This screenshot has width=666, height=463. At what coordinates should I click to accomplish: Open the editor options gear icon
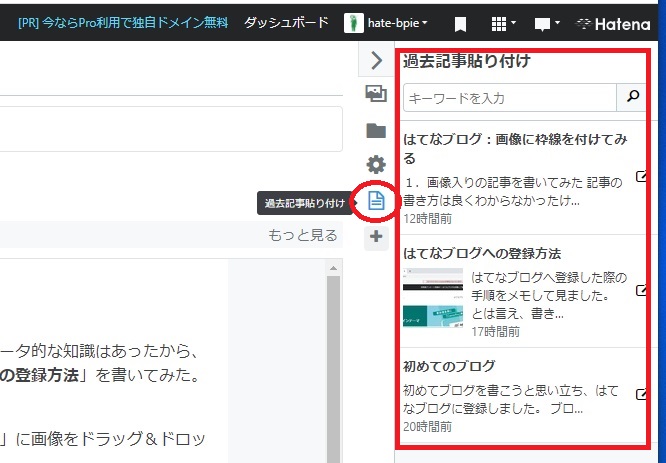point(376,165)
